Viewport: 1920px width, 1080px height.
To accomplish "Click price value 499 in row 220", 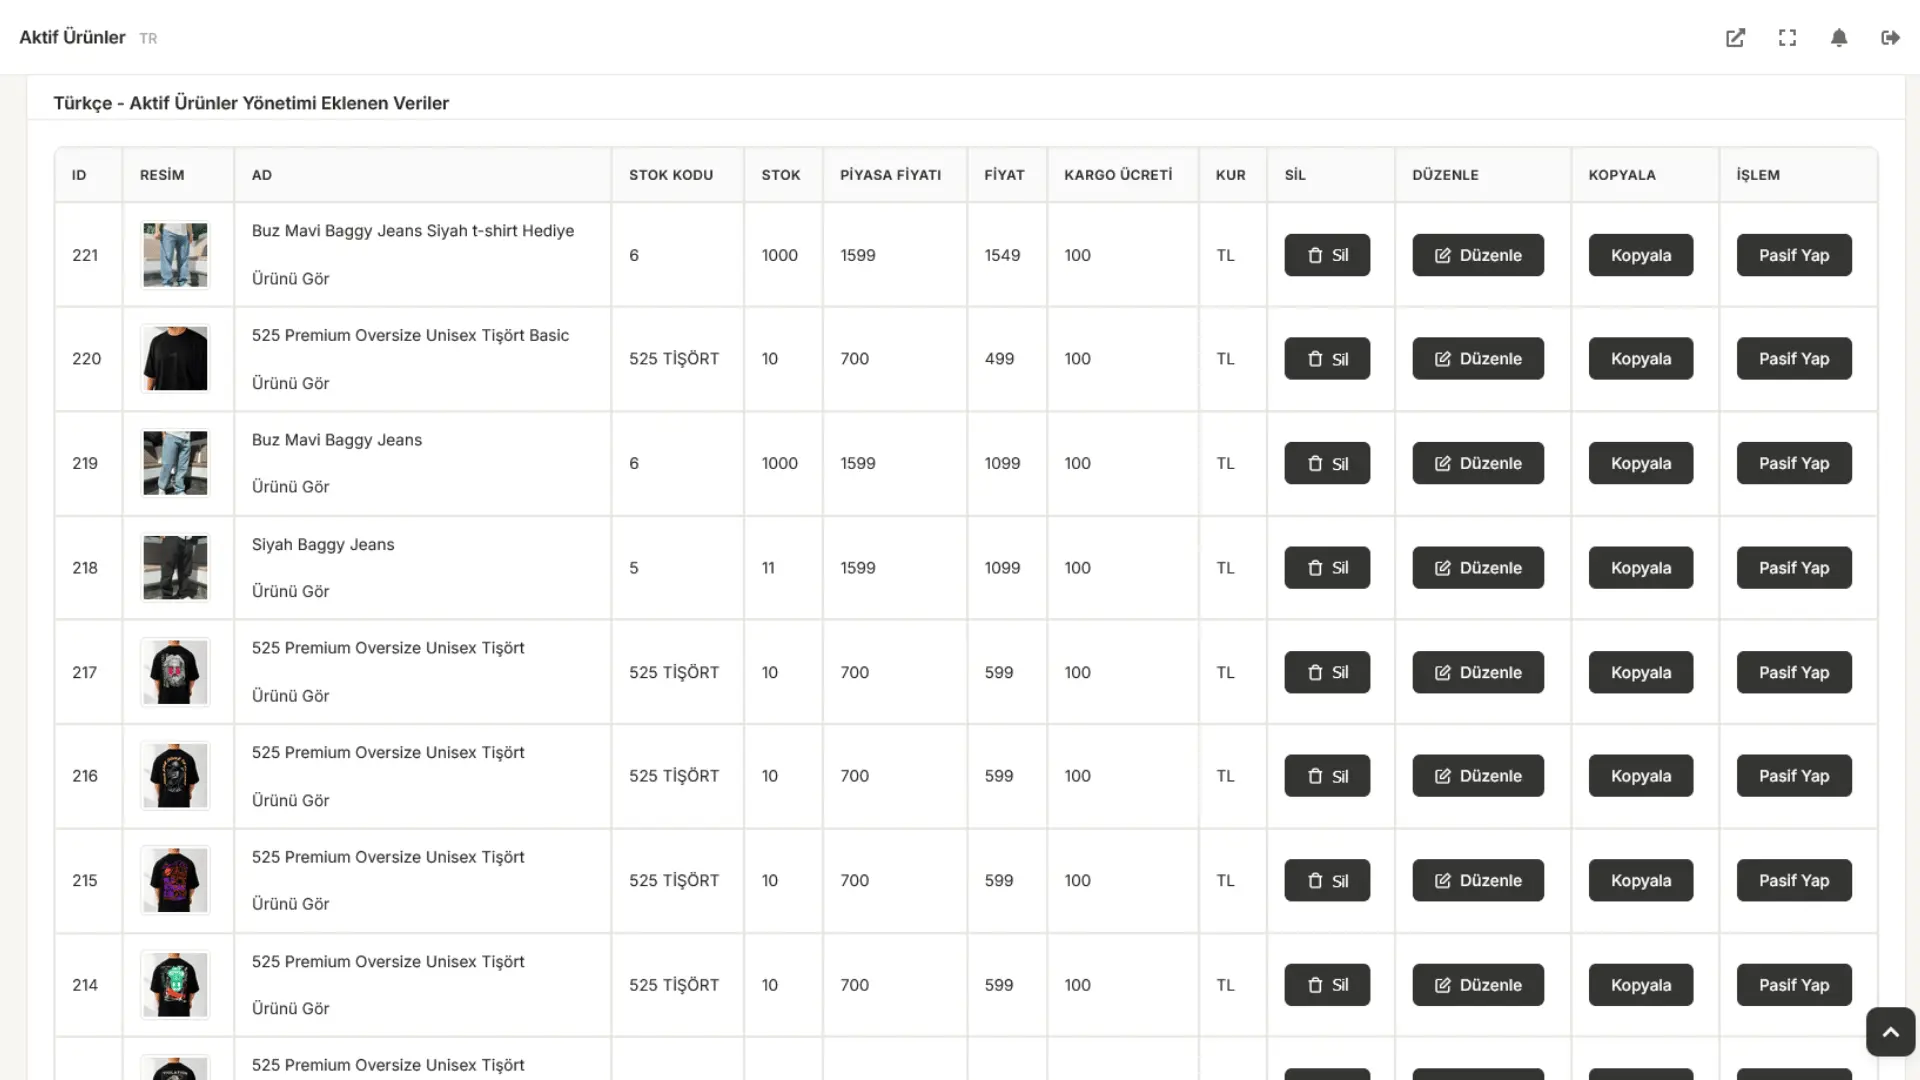I will tap(999, 359).
